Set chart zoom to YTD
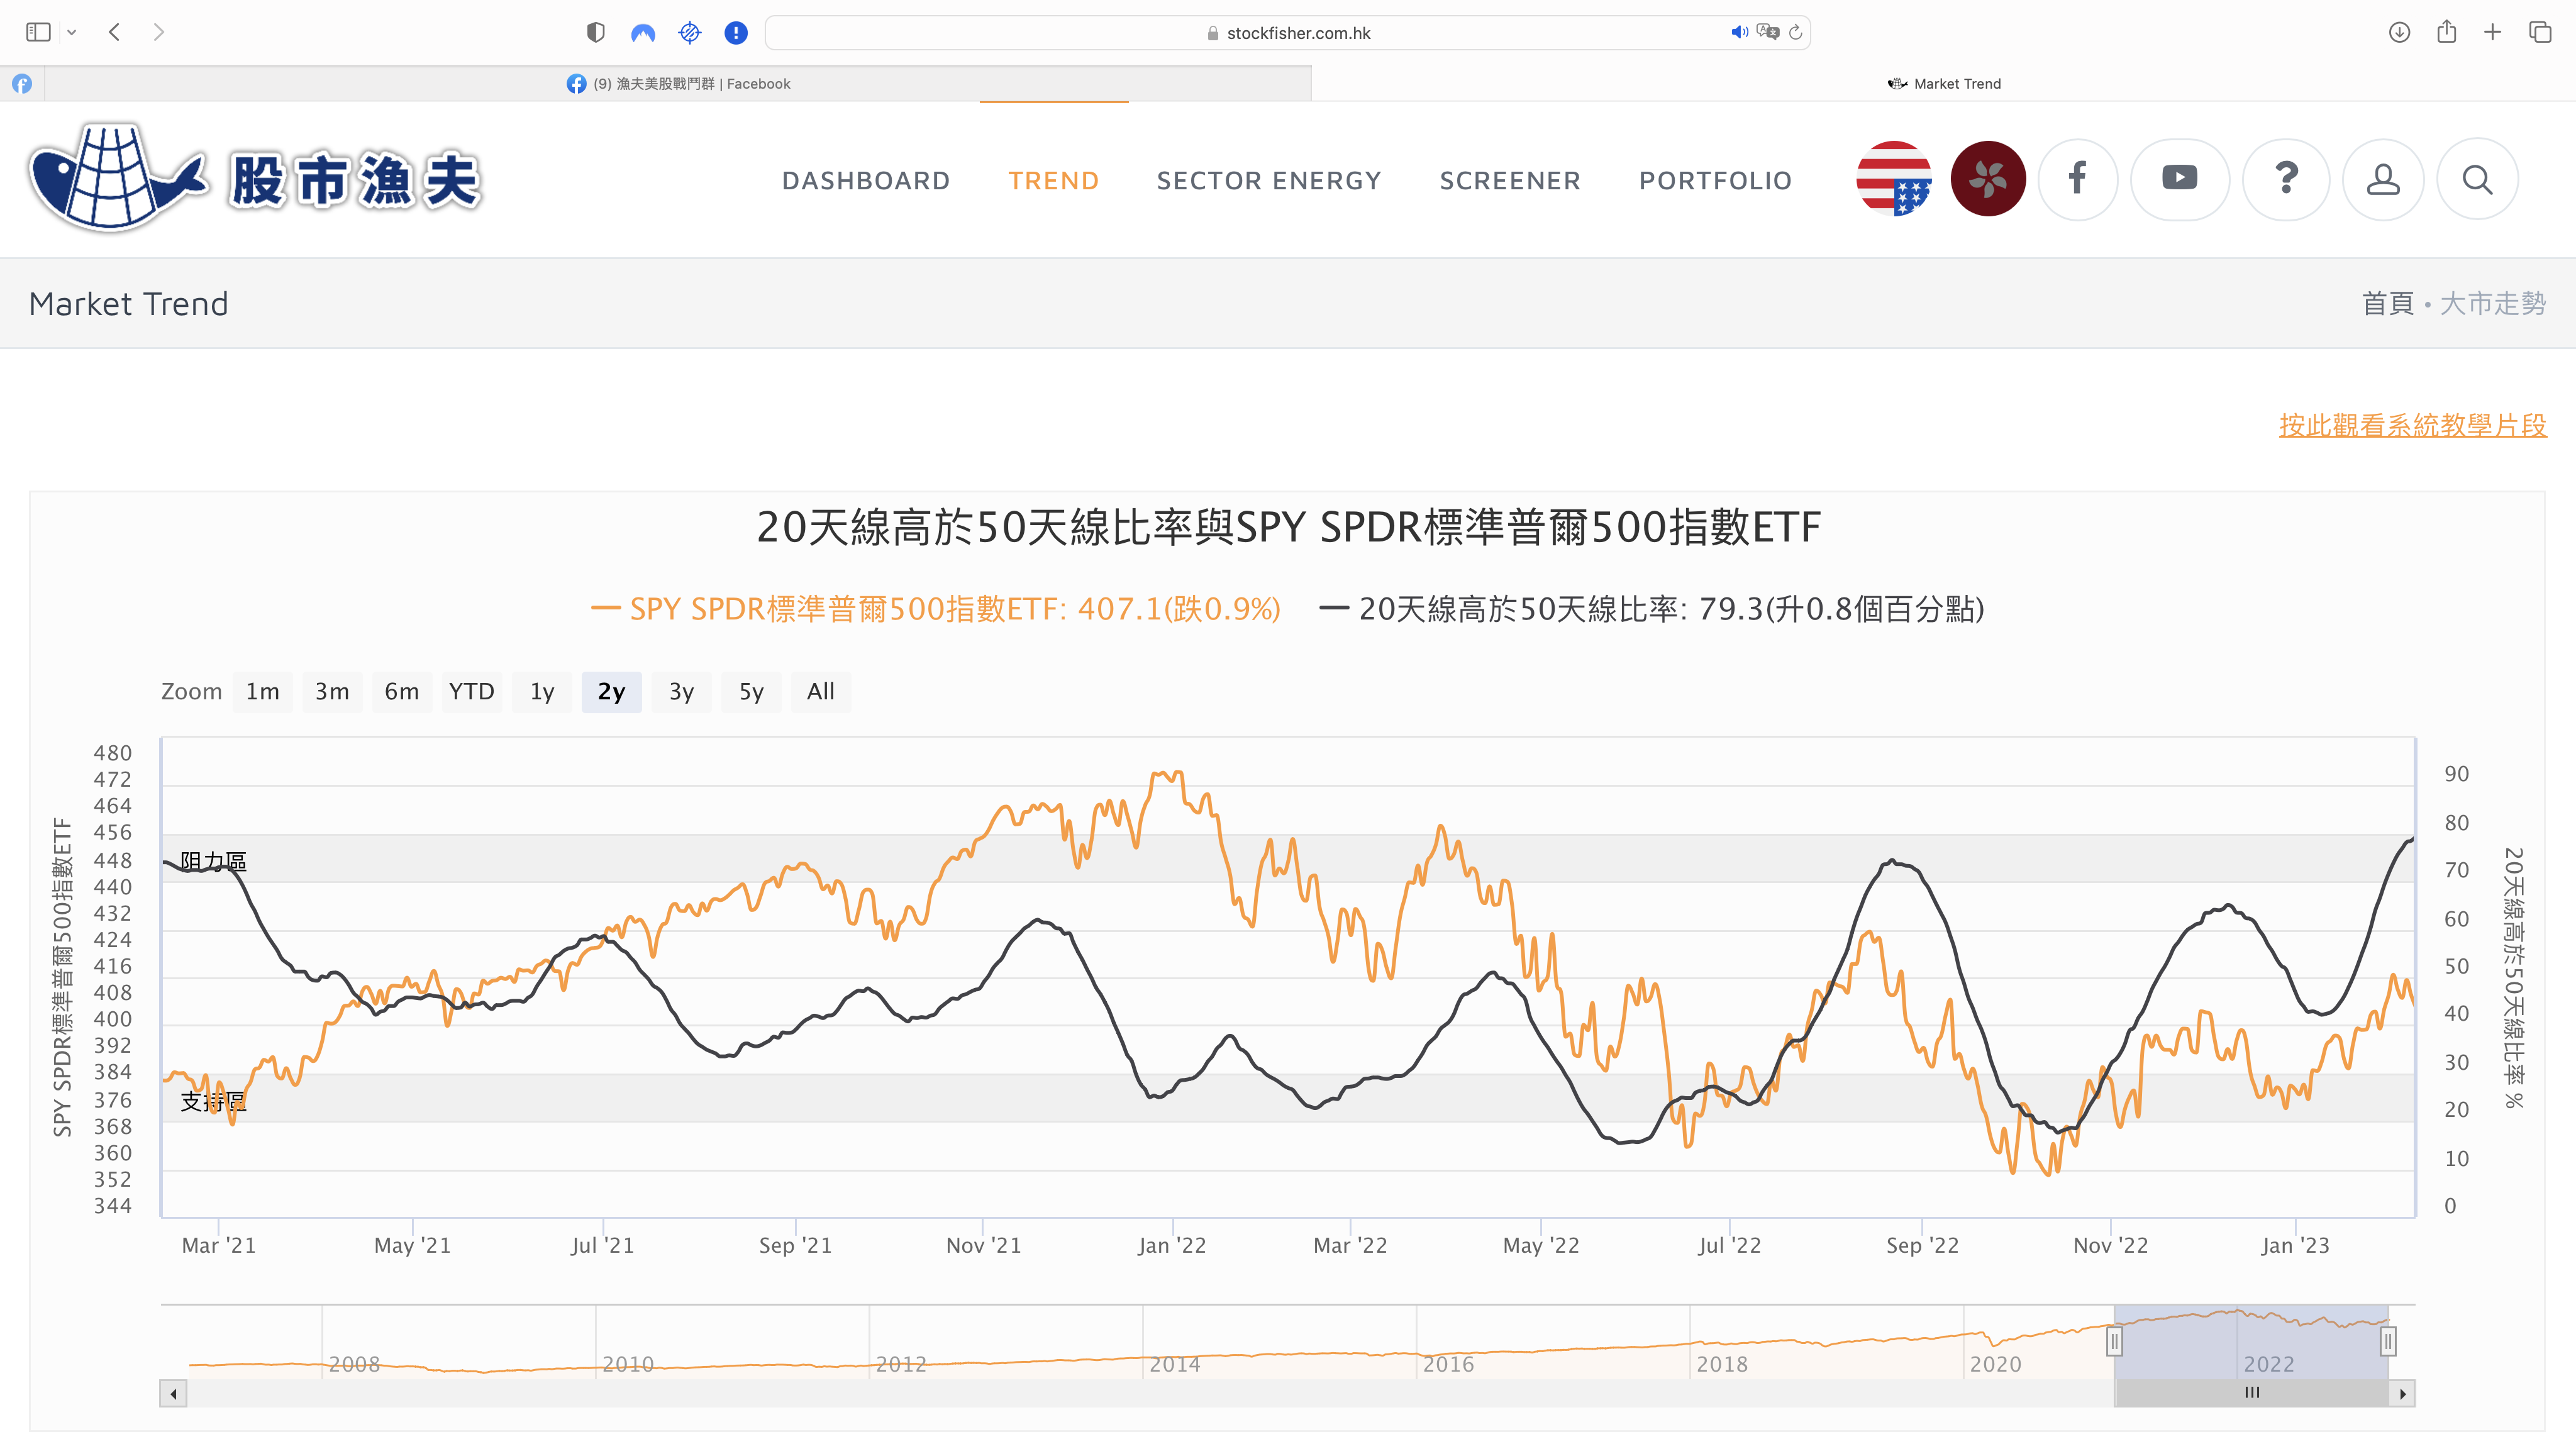Image resolution: width=2576 pixels, height=1449 pixels. [472, 691]
